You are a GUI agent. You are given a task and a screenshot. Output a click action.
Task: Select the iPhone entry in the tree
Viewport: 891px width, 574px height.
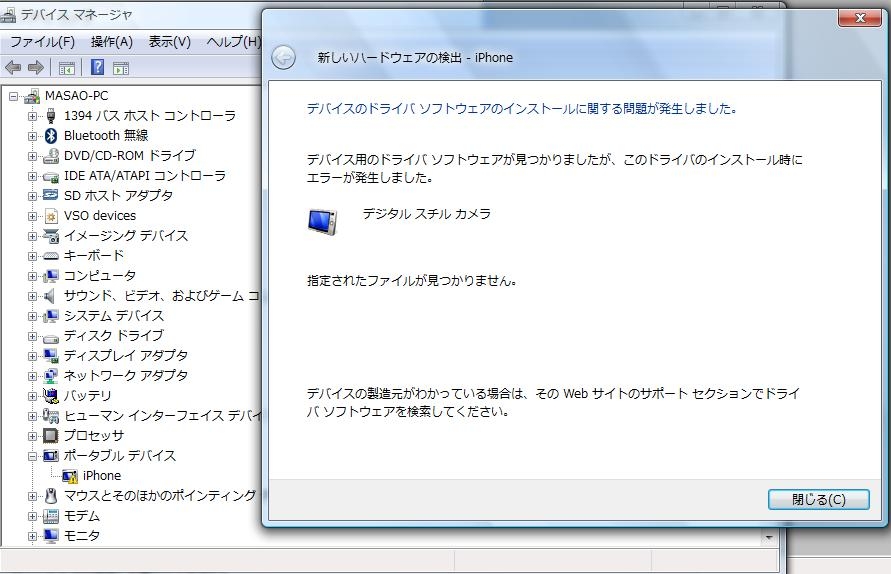pos(102,476)
